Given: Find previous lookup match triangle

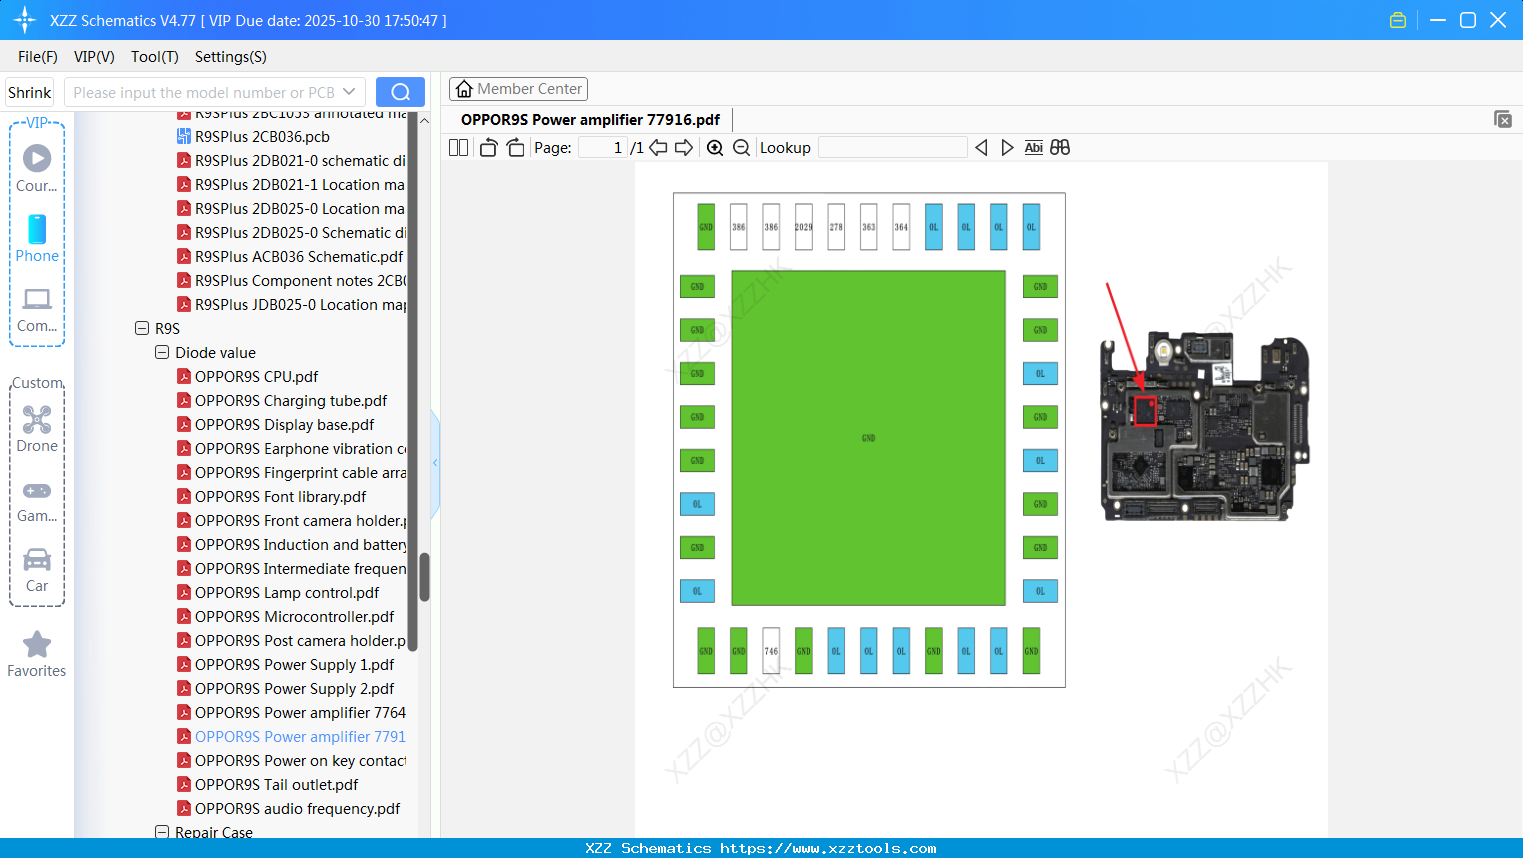Looking at the screenshot, I should [981, 148].
